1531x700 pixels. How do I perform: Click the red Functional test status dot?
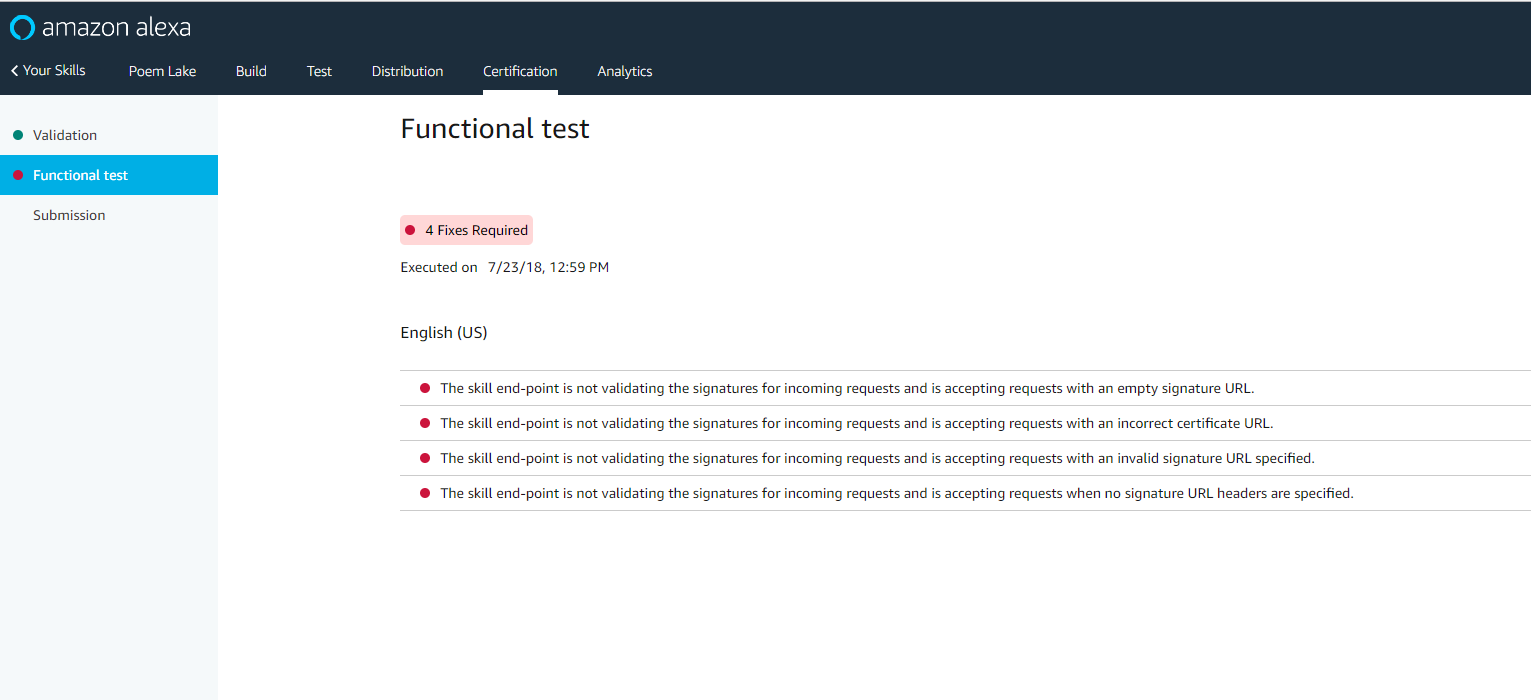click(18, 175)
